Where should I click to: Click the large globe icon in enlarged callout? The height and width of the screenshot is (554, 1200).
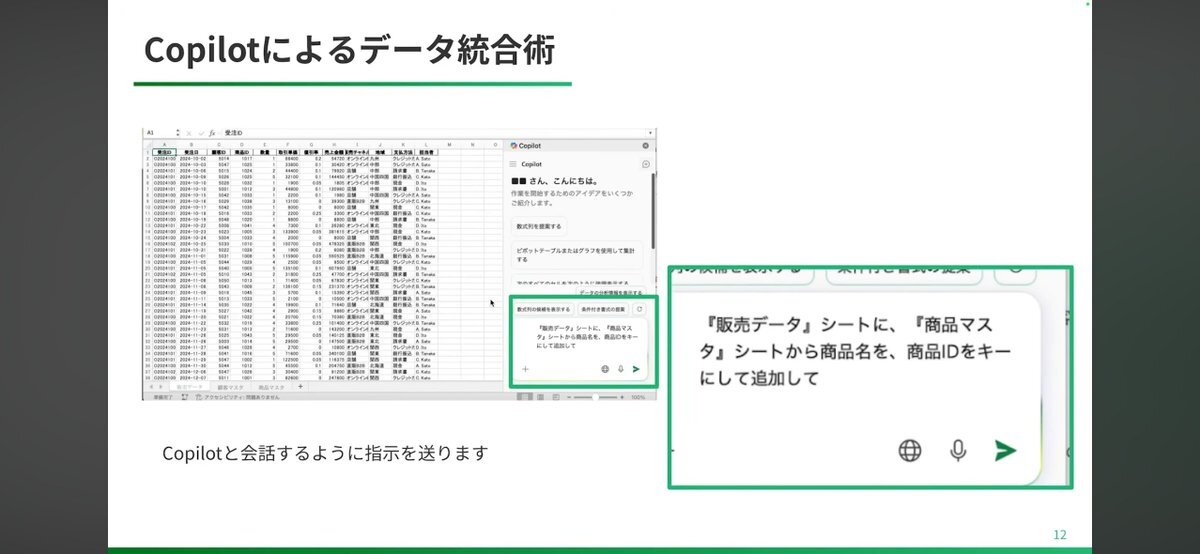coord(910,451)
